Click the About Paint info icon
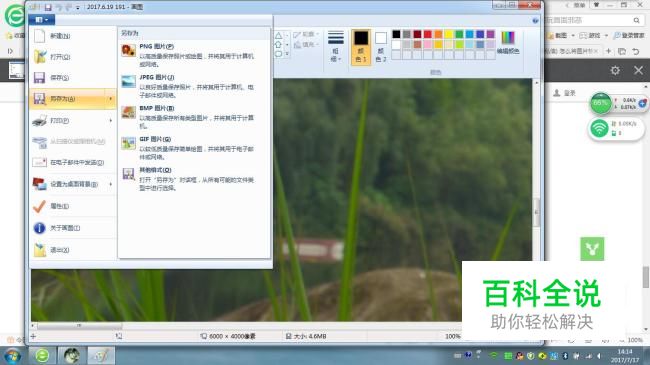This screenshot has height=365, width=650. coord(39,228)
